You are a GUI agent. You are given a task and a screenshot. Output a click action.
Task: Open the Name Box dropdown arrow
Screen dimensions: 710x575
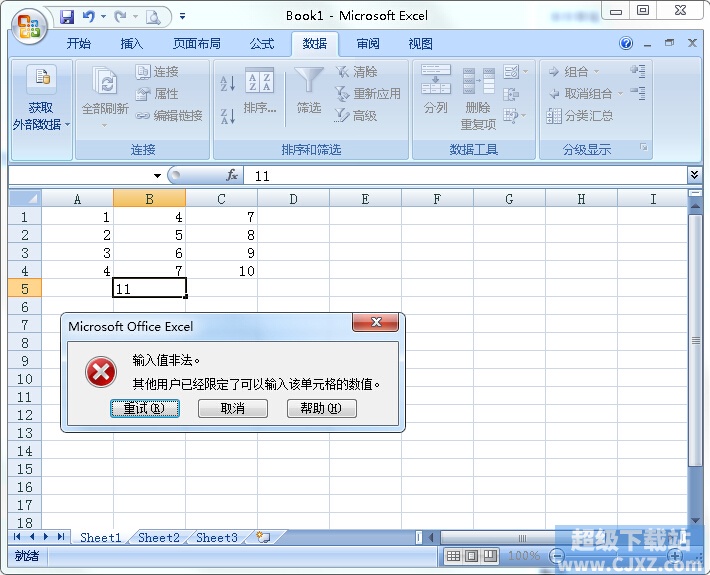pos(157,176)
